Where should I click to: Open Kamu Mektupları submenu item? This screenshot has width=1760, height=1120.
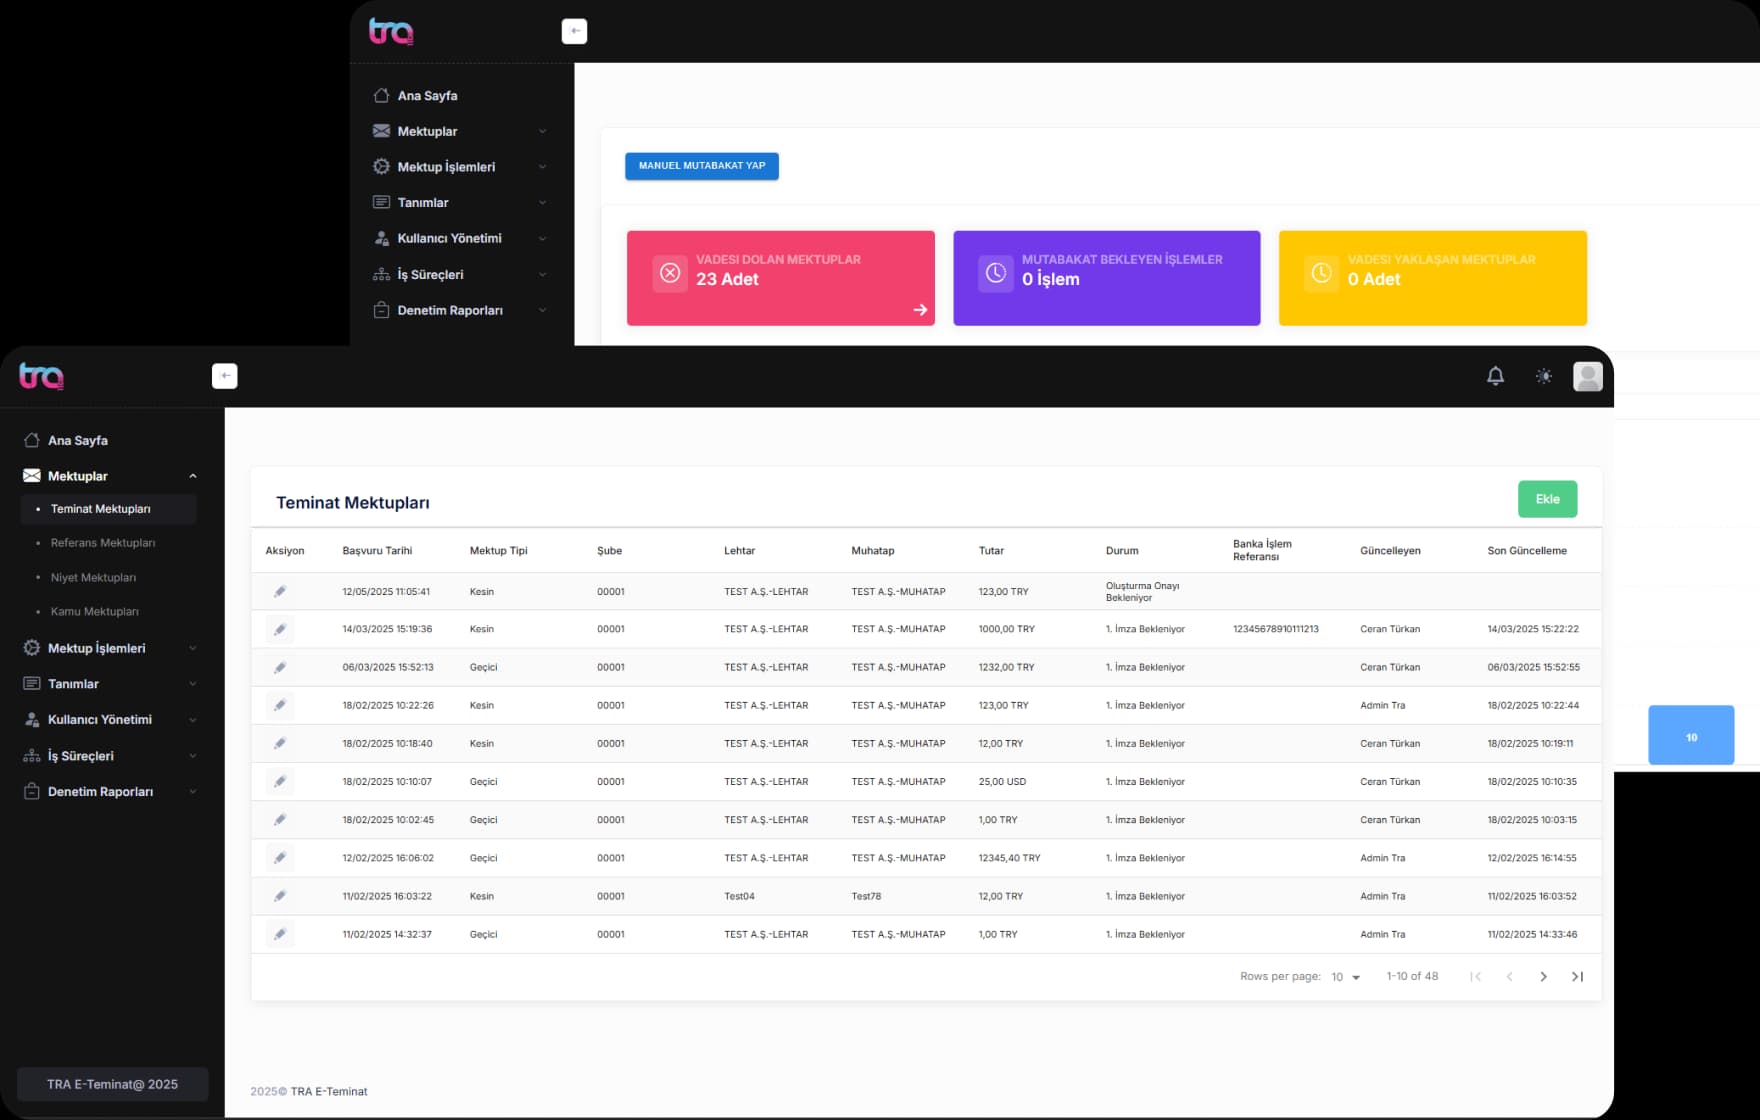click(x=95, y=611)
